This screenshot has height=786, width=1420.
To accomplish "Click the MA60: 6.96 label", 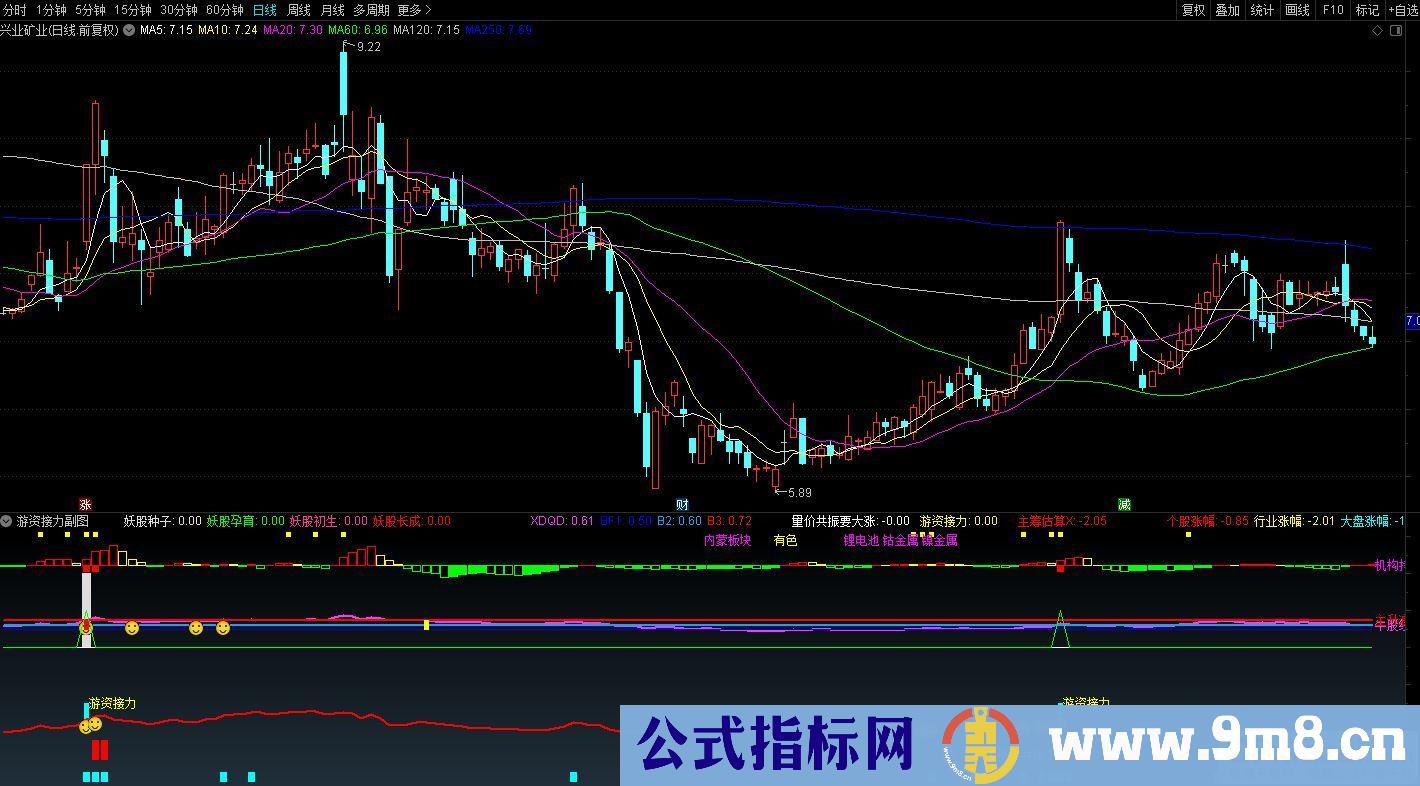I will (x=358, y=30).
